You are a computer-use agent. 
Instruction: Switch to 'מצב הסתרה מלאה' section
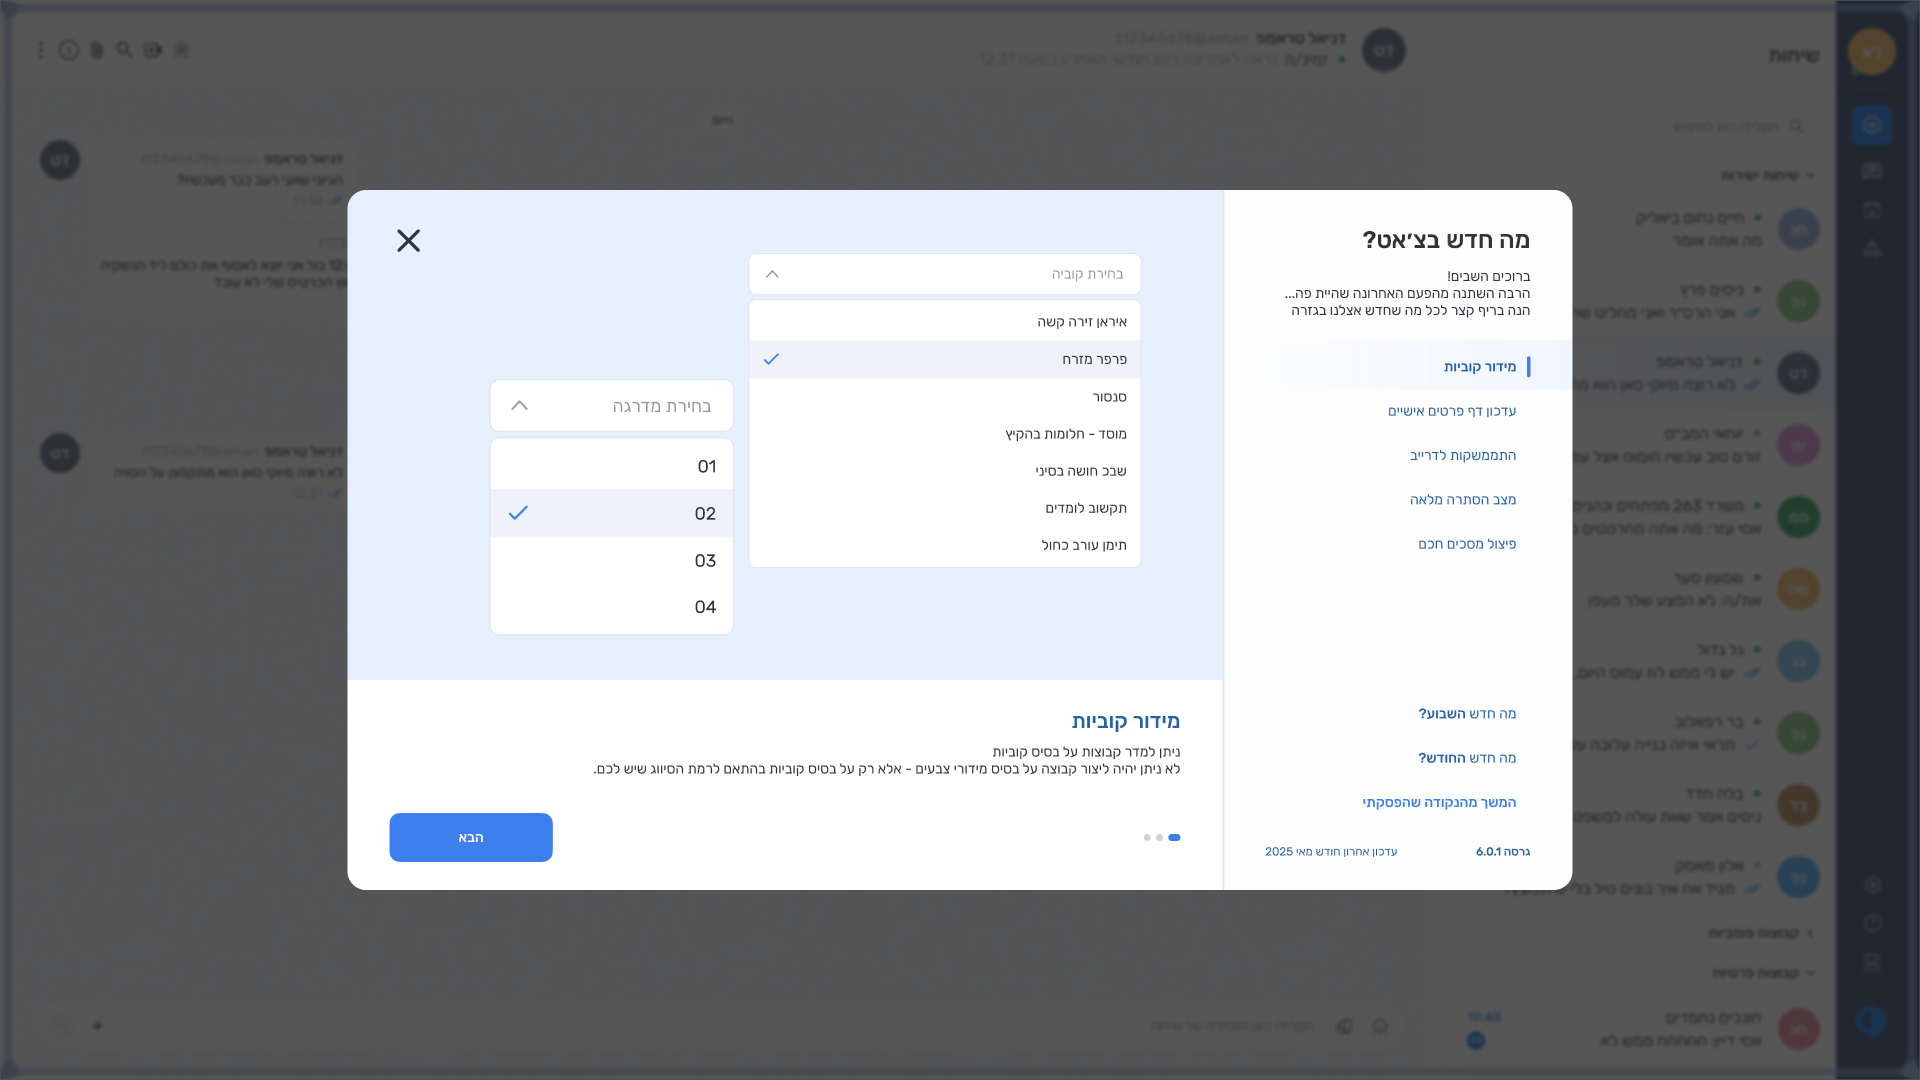(1462, 500)
